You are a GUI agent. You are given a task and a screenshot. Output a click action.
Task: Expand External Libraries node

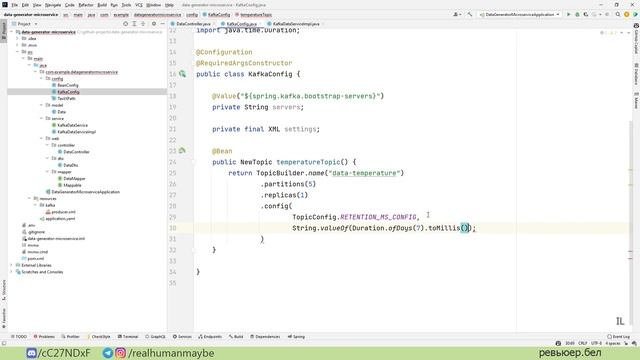pos(11,265)
